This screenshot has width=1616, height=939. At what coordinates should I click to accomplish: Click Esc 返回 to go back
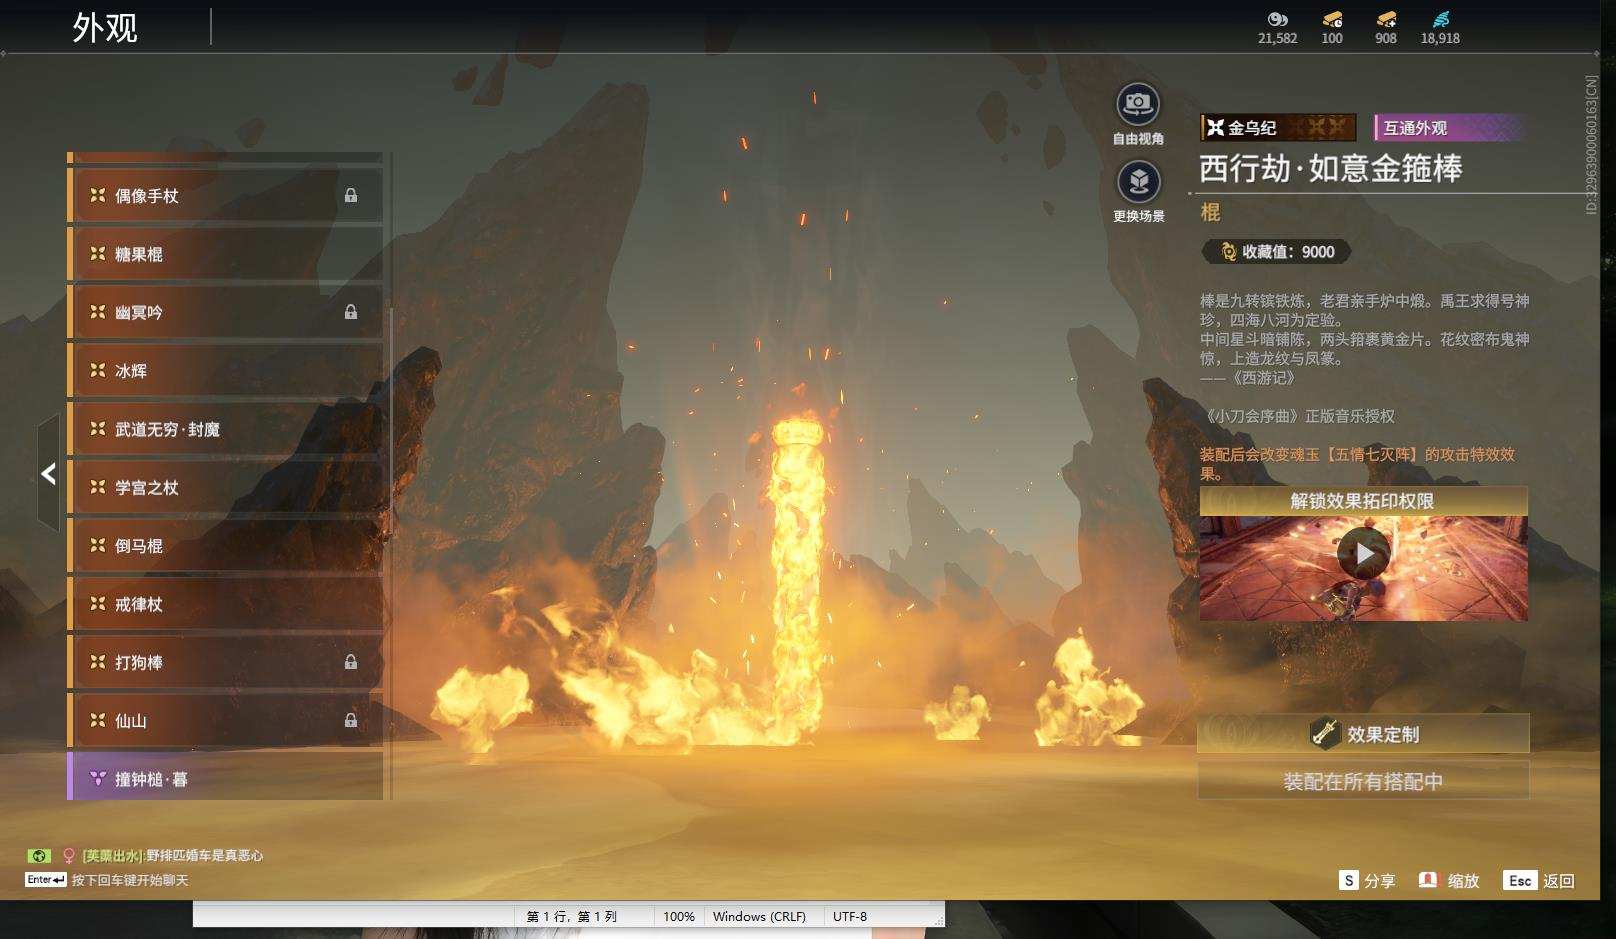point(1539,880)
